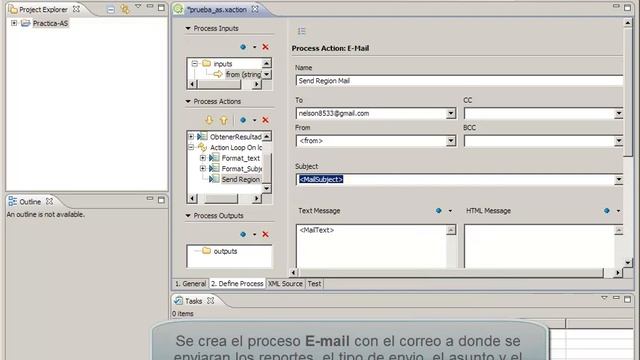This screenshot has width=640, height=360.
Task: Click editor vertical scrollbar down arrow
Action: [x=628, y=262]
